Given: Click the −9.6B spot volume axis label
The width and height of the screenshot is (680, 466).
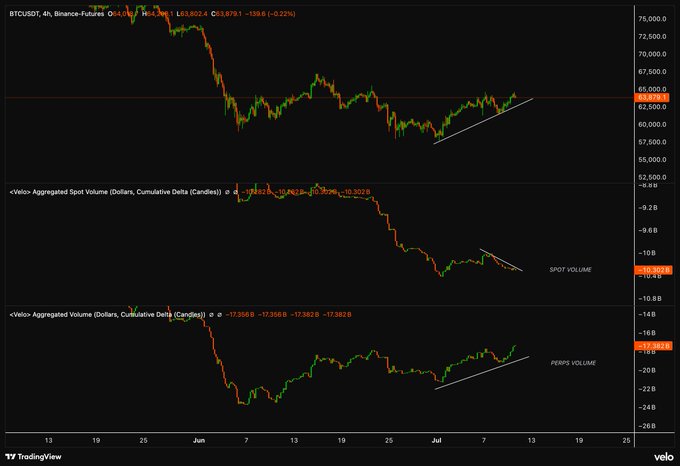Looking at the screenshot, I should (x=647, y=230).
